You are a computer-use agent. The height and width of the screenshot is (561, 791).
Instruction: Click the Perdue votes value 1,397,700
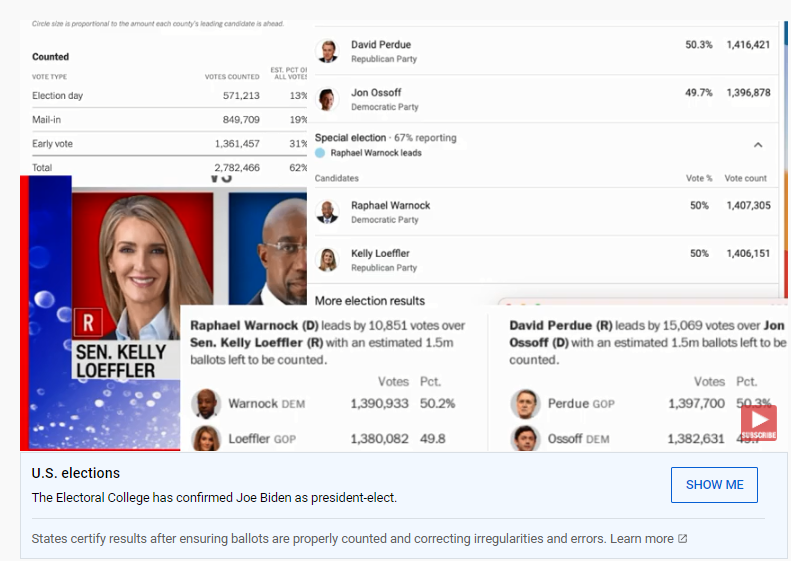696,404
